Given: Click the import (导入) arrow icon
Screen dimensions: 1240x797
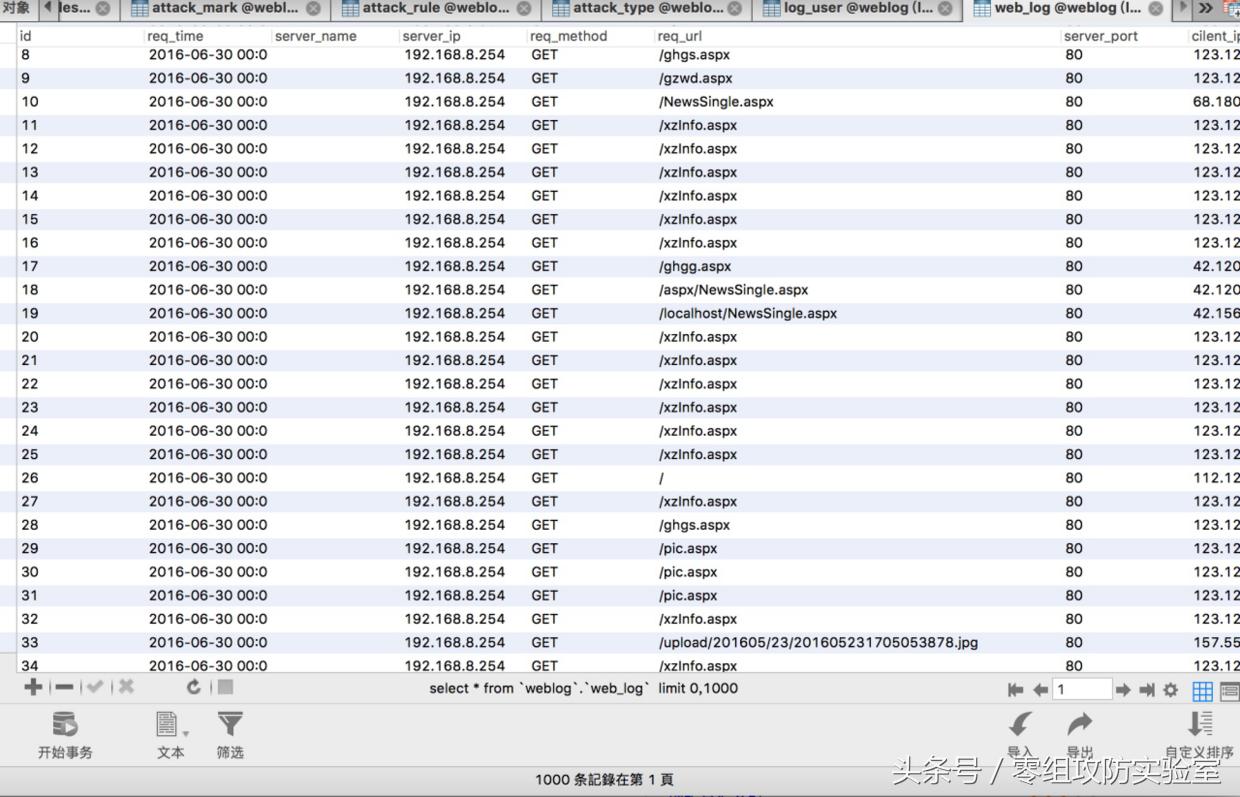Looking at the screenshot, I should coord(1020,725).
